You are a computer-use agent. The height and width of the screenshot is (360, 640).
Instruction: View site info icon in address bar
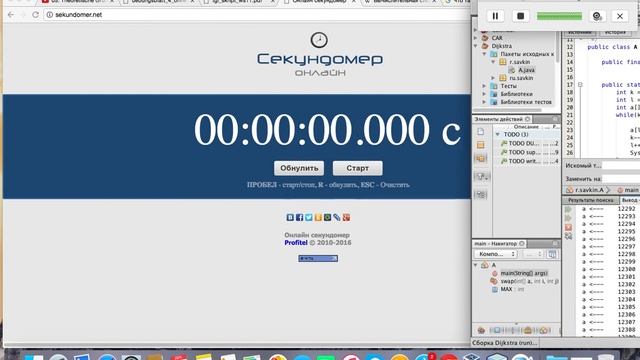(50, 15)
